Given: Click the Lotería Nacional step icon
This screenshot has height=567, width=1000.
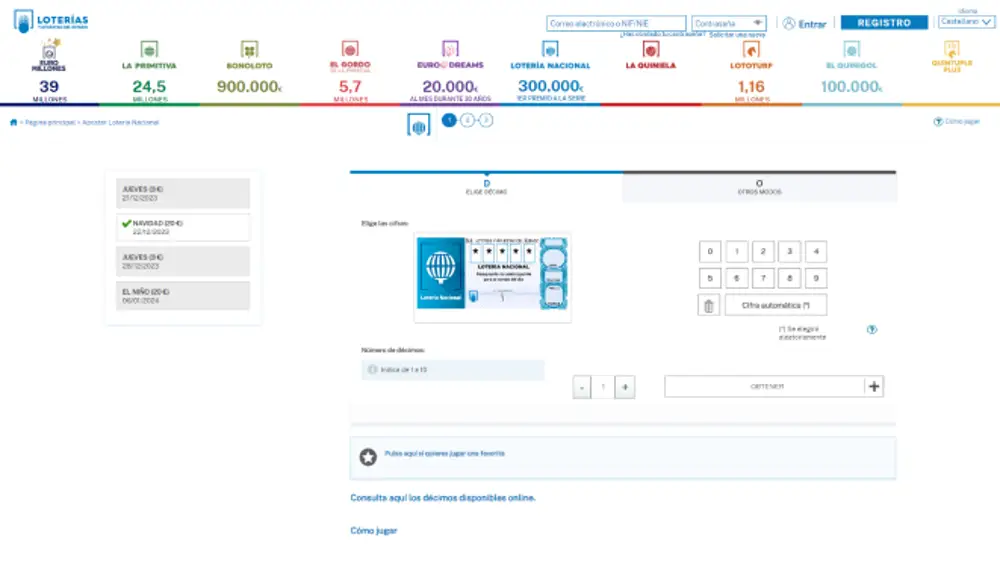Looking at the screenshot, I should click(x=418, y=125).
